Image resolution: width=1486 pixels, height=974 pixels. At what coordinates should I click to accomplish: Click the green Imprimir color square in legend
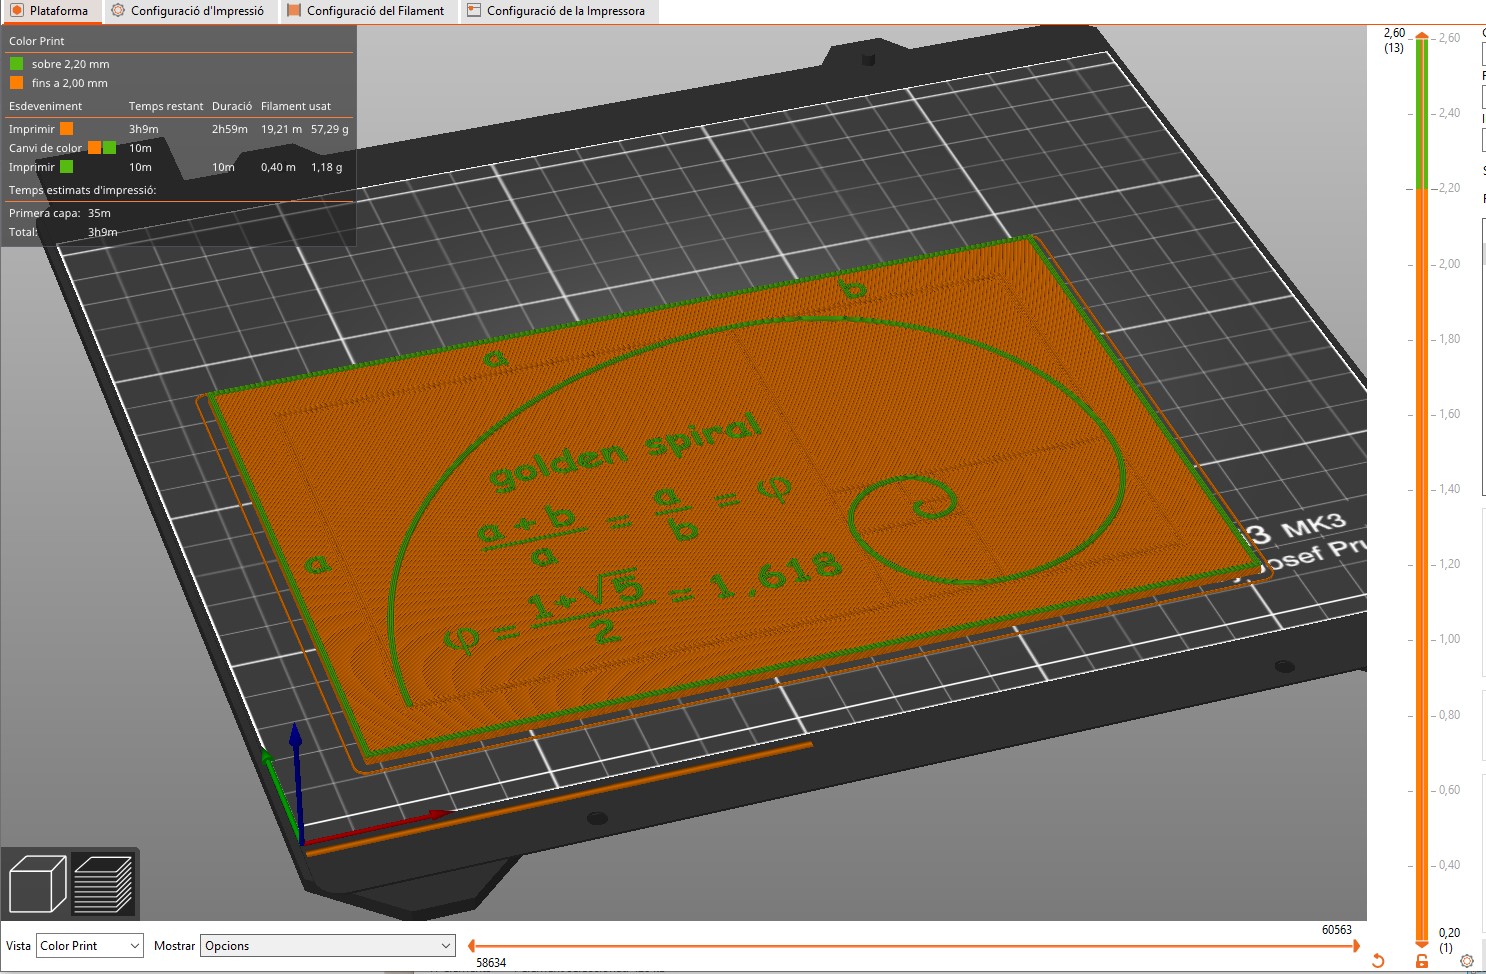66,167
